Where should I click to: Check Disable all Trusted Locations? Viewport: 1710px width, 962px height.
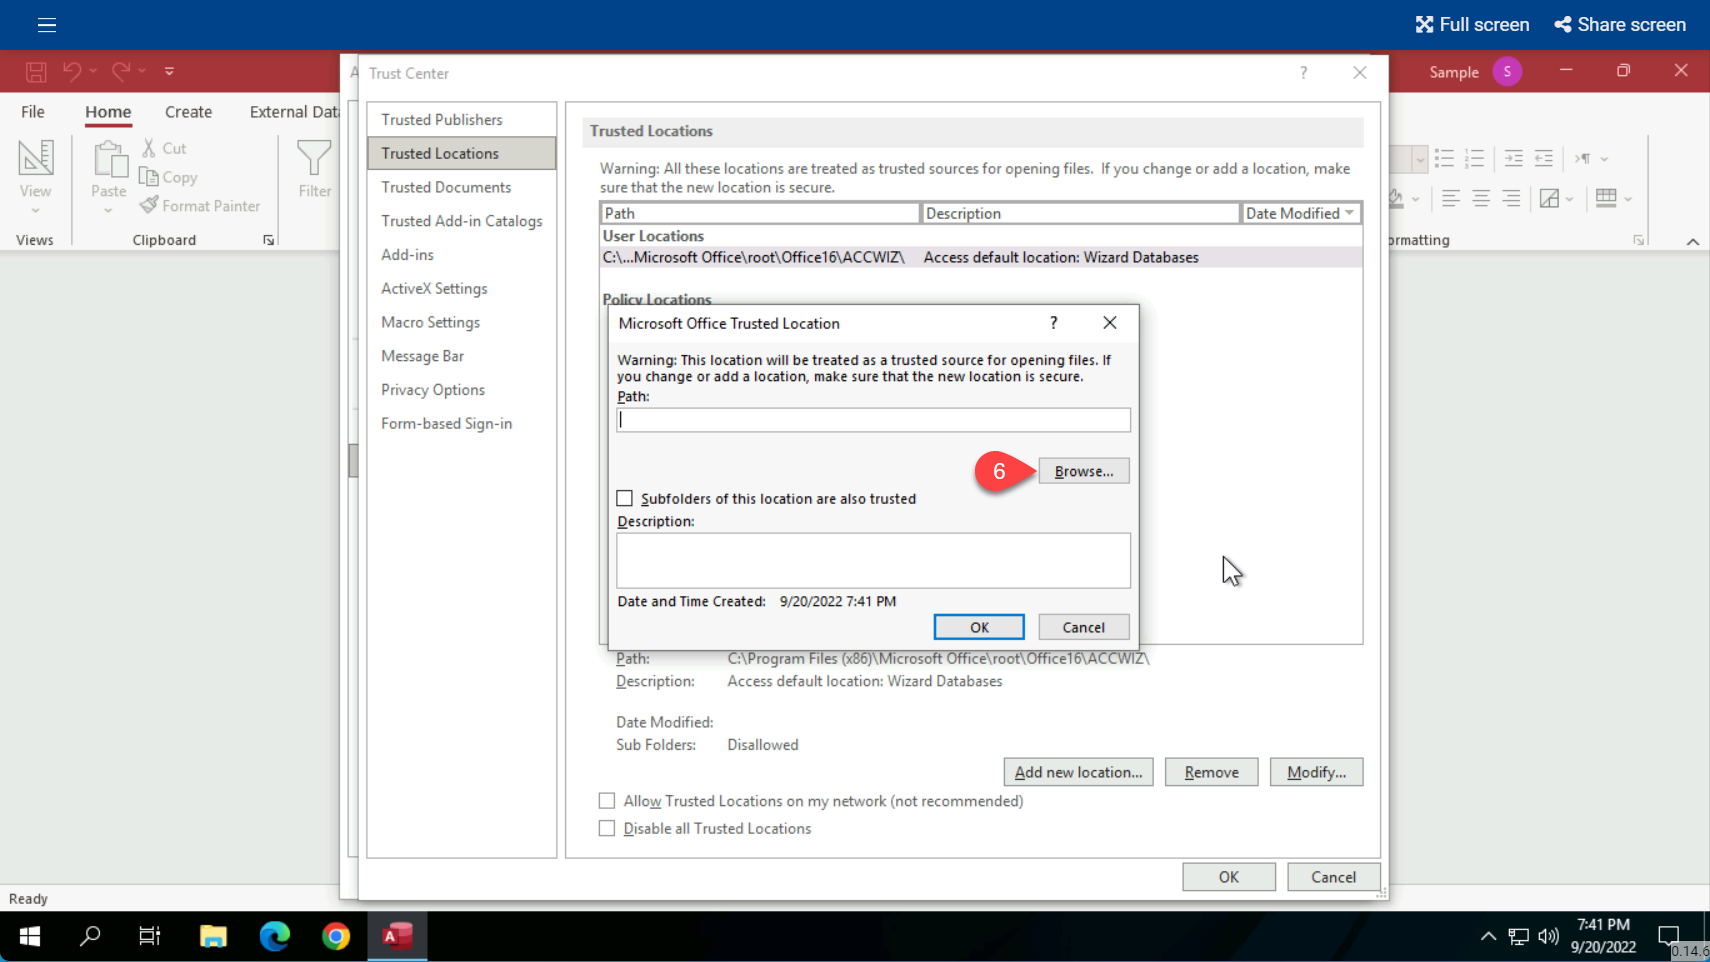[607, 828]
